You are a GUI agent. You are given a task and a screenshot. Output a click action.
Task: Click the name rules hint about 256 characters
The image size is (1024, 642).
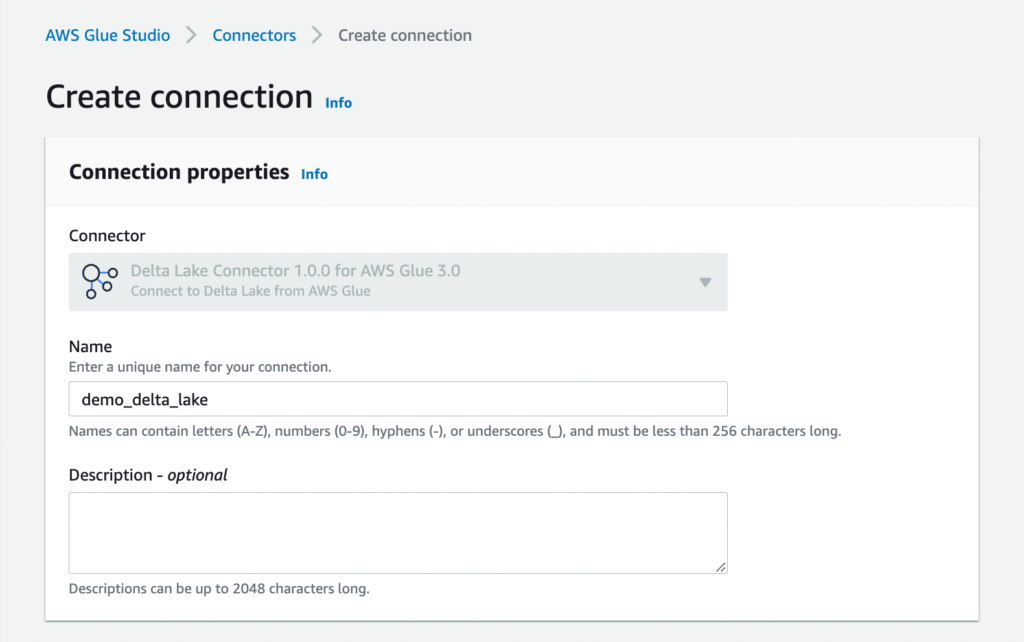click(455, 431)
